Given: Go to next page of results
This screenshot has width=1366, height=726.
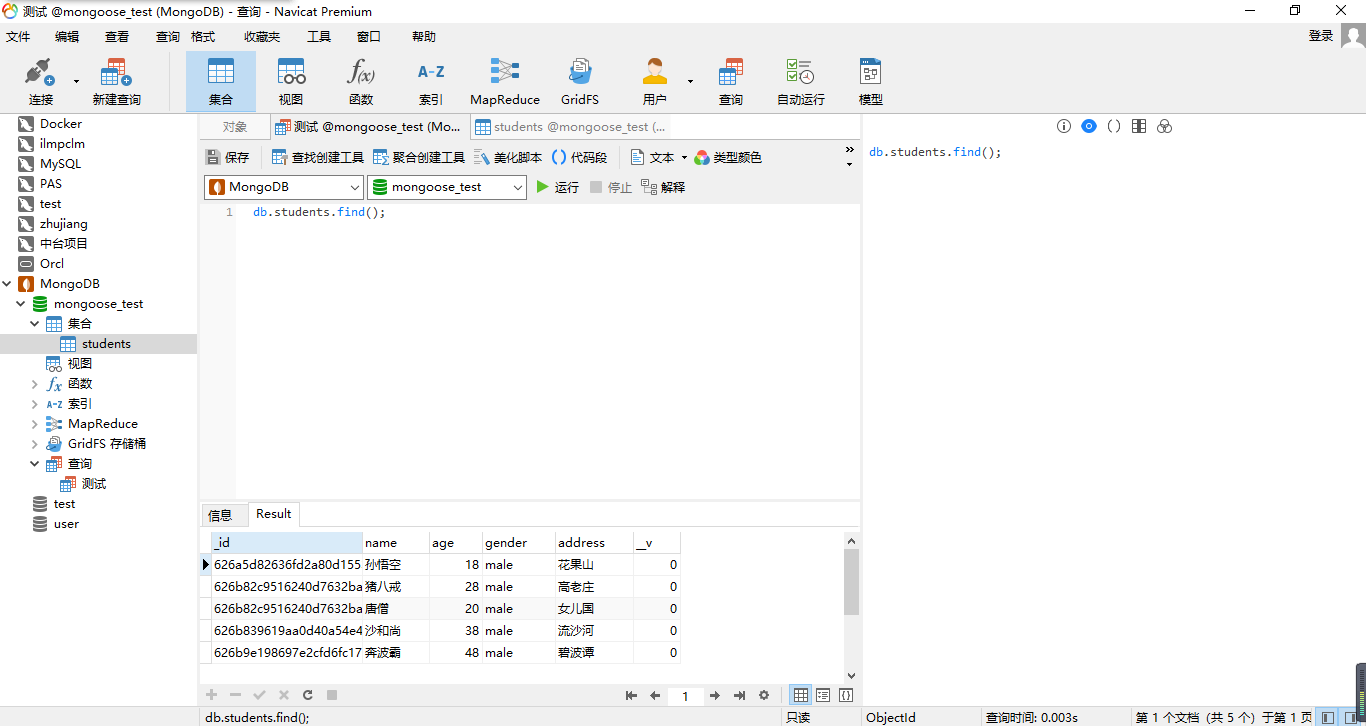Looking at the screenshot, I should coord(714,695).
